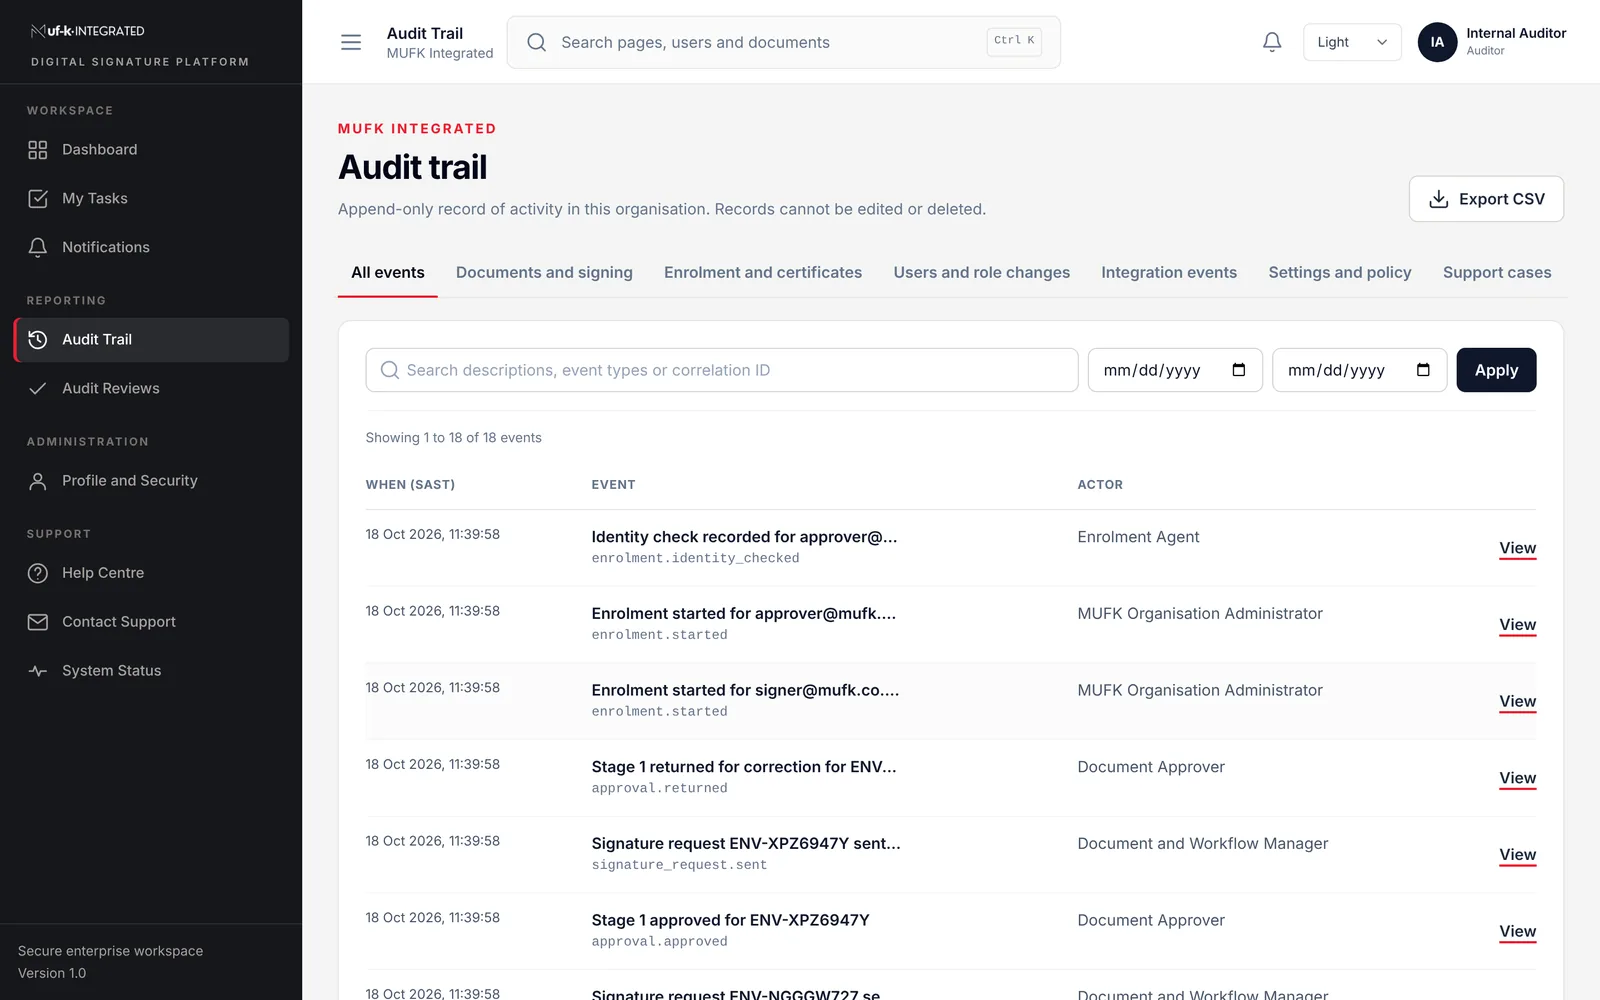Screen dimensions: 1600x1000
Task: Click the Apply filter button
Action: (1496, 370)
